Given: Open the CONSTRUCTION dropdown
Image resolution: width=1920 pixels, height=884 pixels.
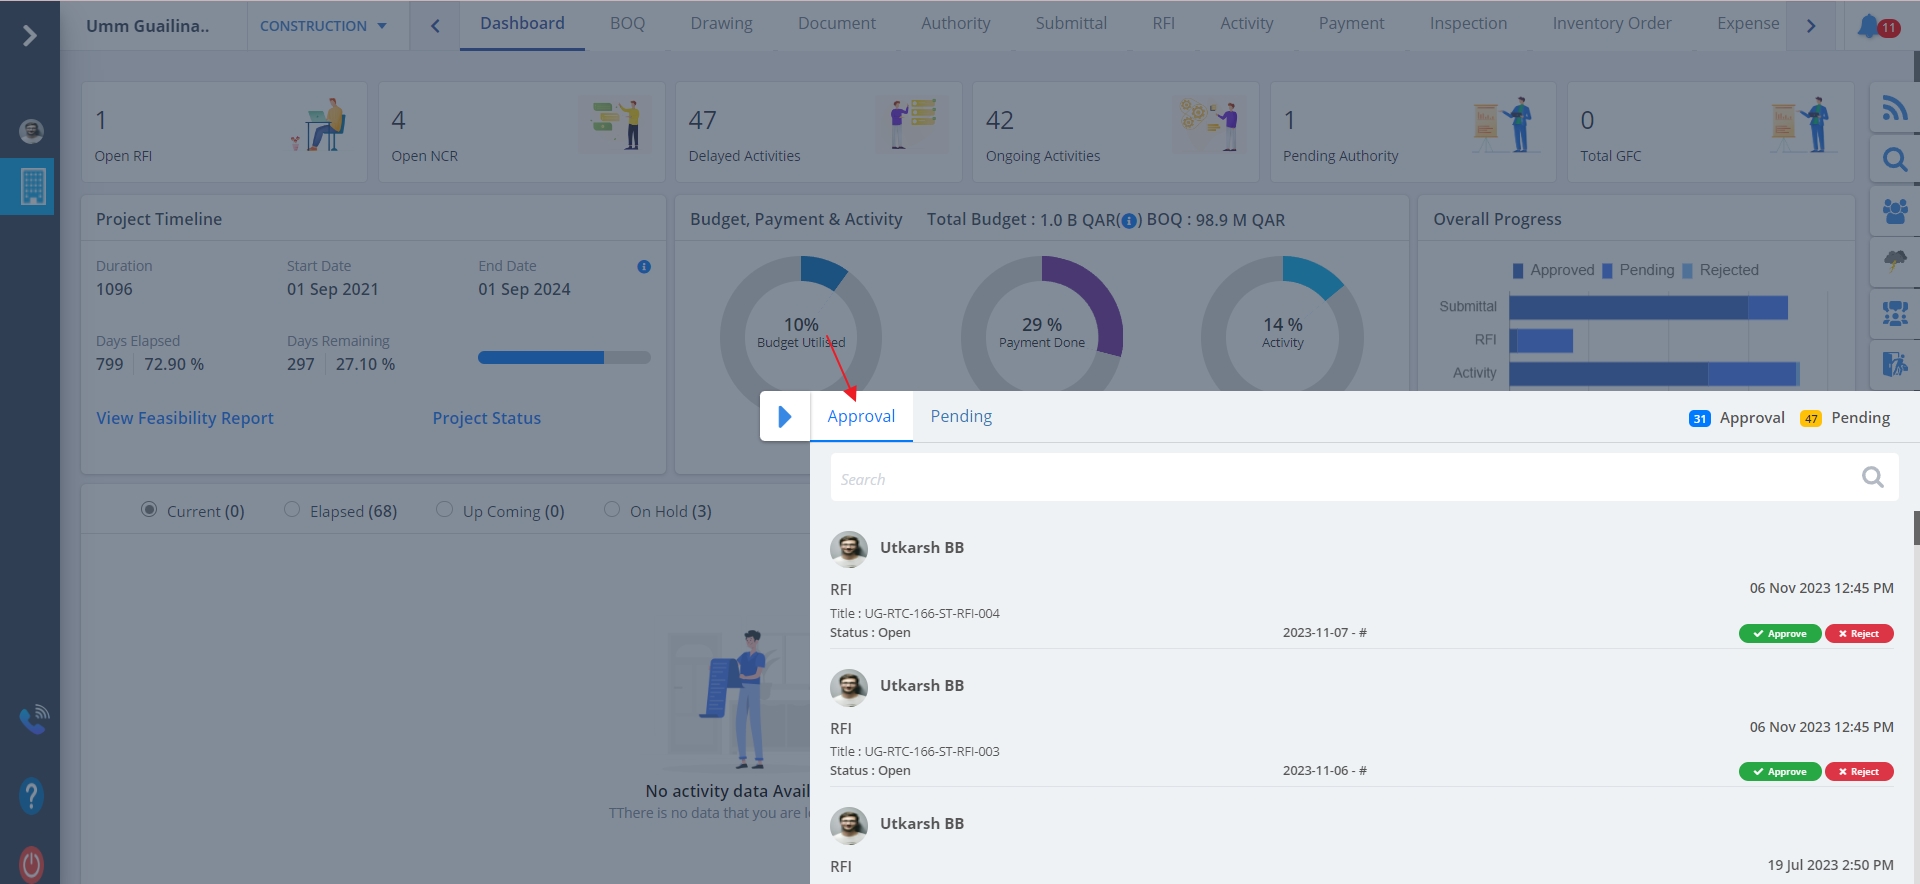Looking at the screenshot, I should (323, 26).
